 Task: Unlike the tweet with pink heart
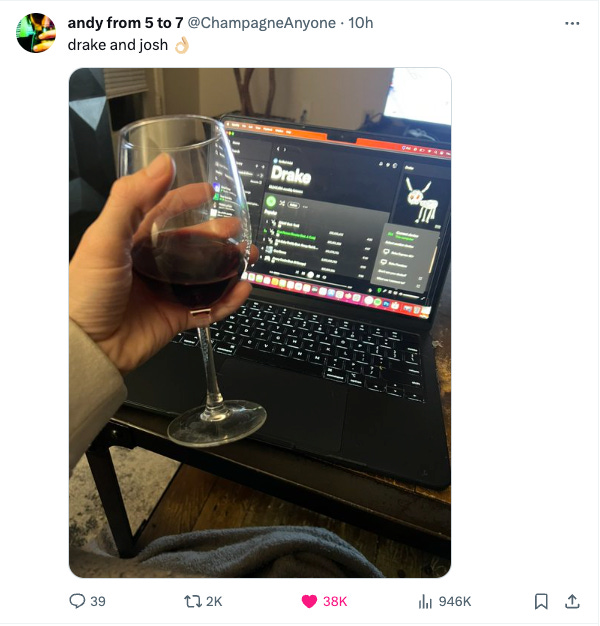click(x=309, y=601)
